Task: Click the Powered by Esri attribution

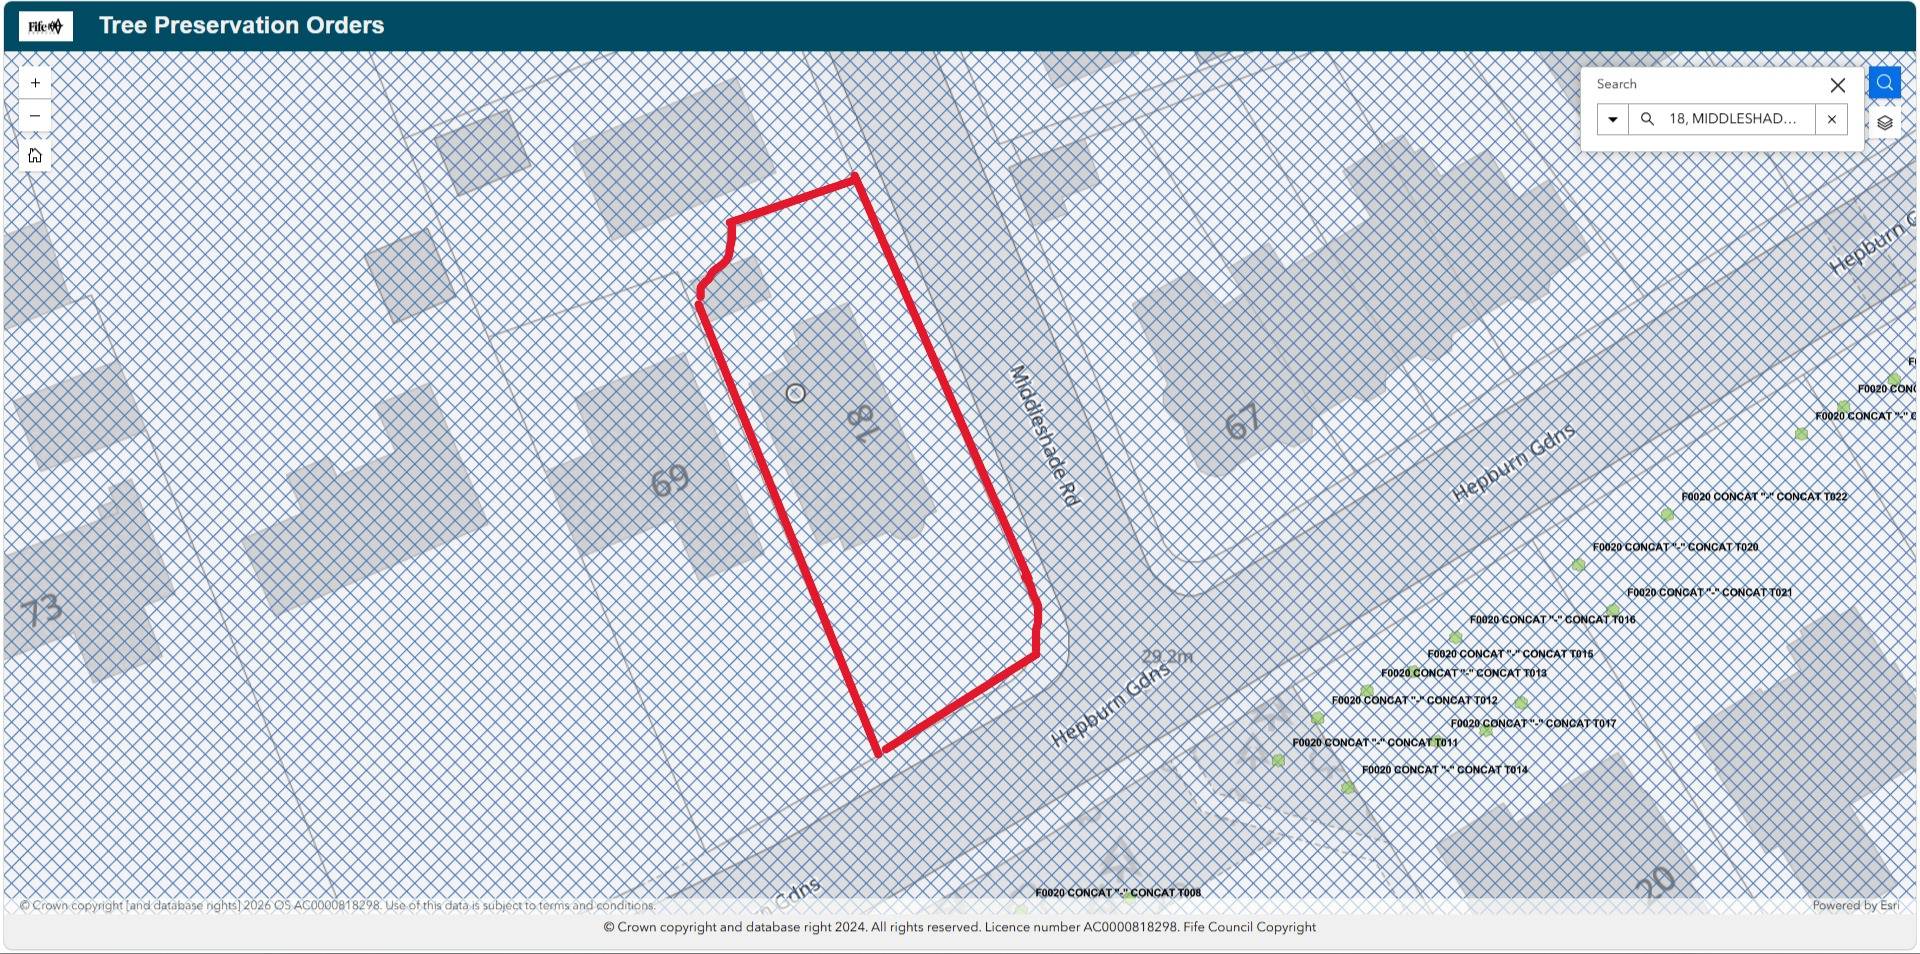Action: (1855, 906)
